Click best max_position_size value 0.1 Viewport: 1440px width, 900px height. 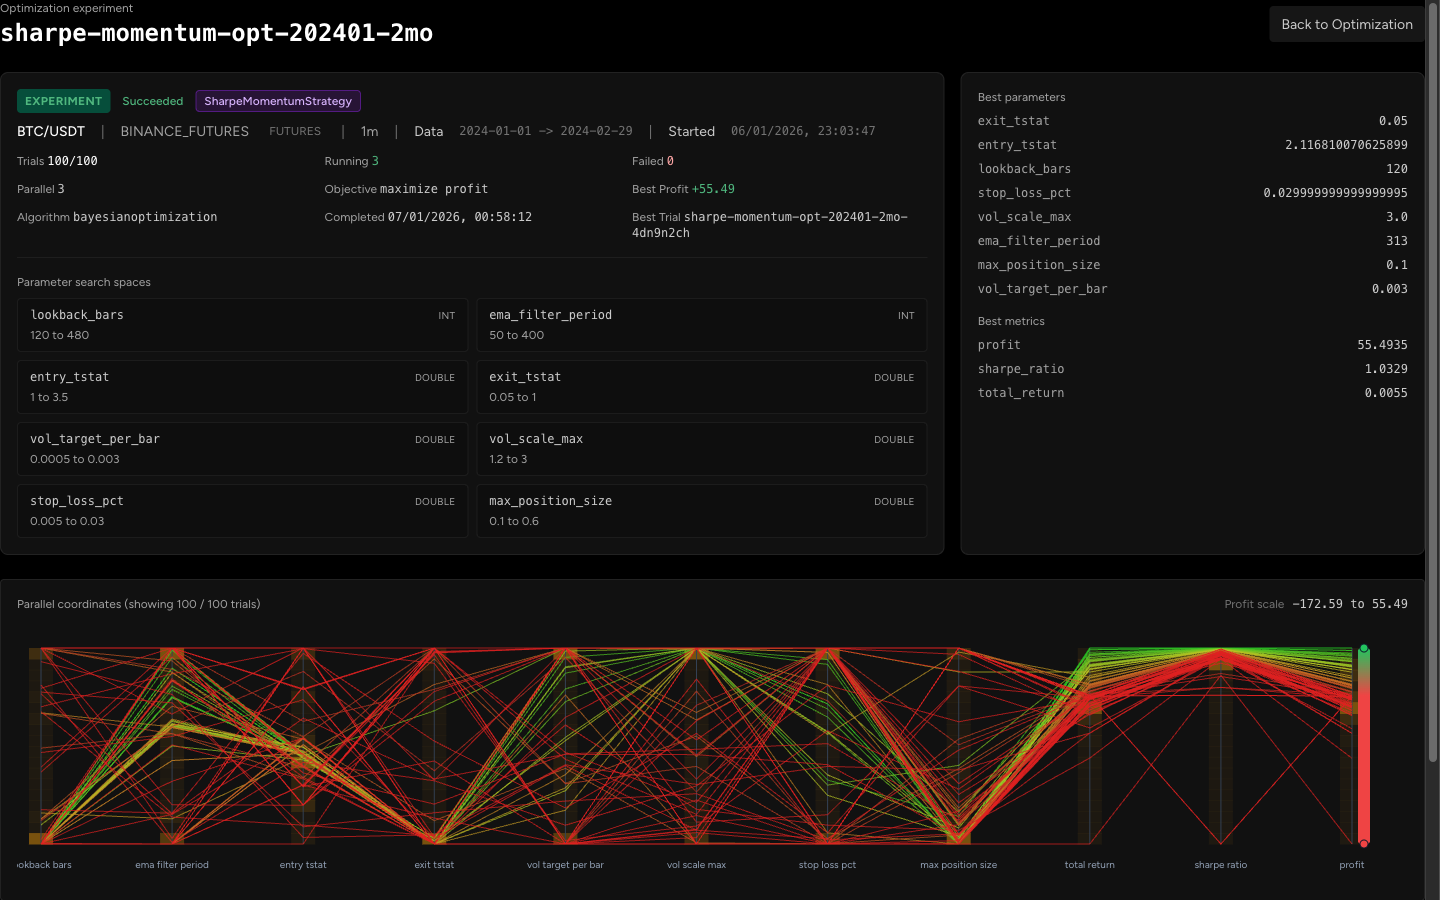coord(1396,265)
